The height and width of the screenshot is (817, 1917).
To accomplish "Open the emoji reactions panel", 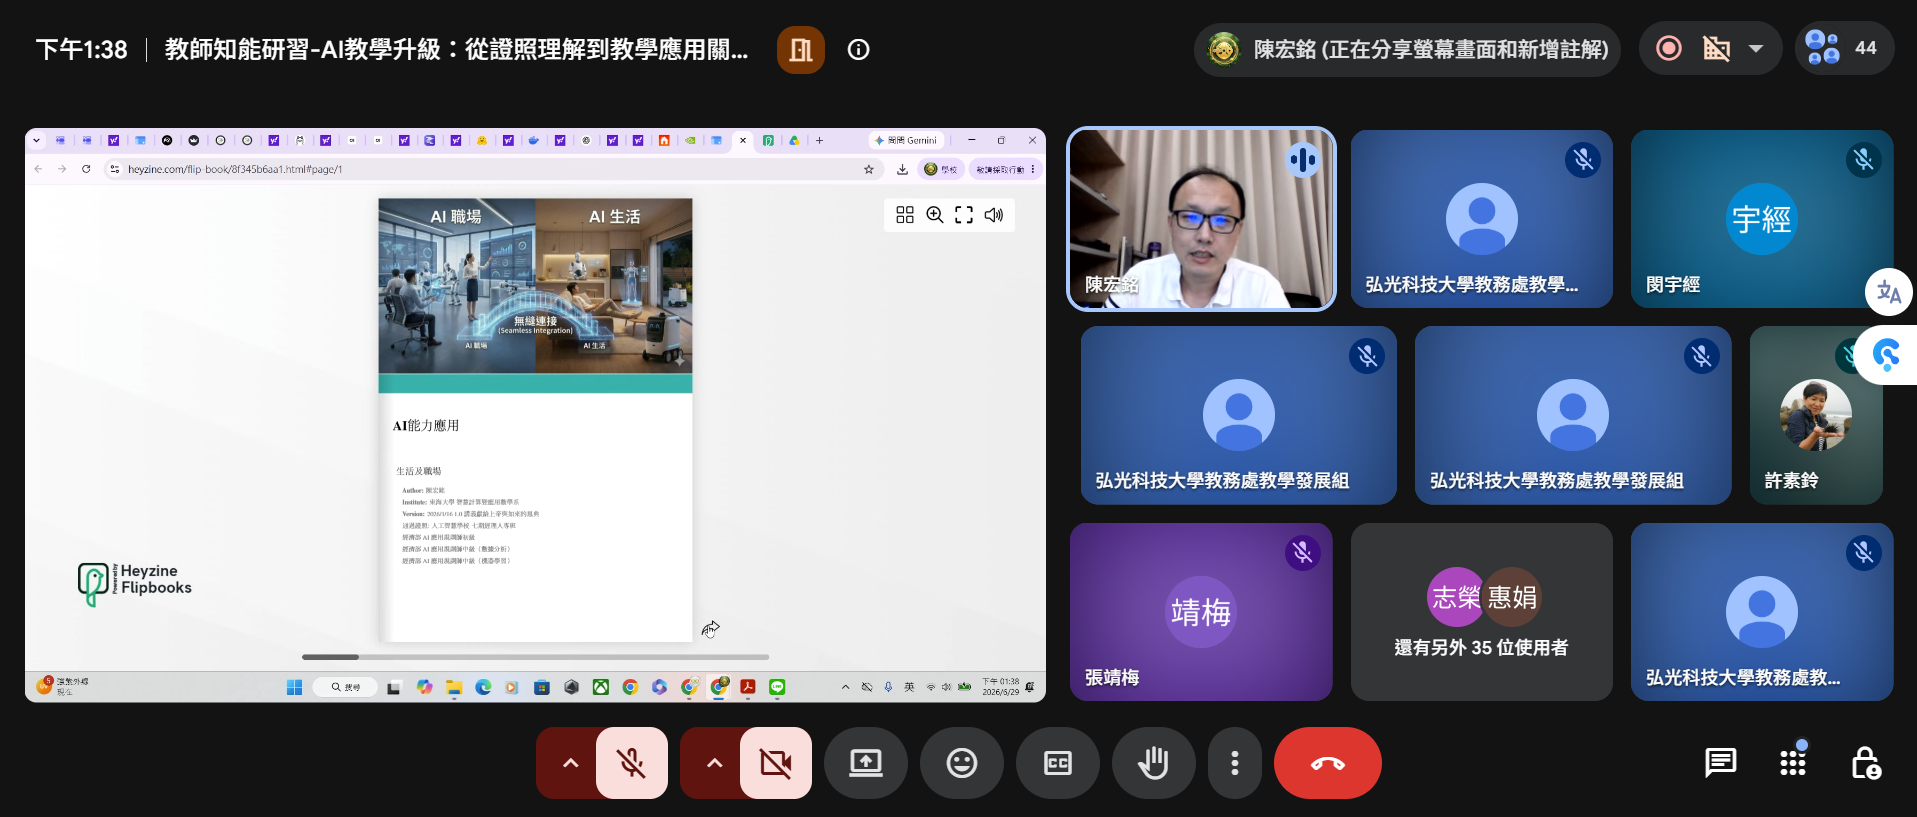I will pyautogui.click(x=962, y=763).
